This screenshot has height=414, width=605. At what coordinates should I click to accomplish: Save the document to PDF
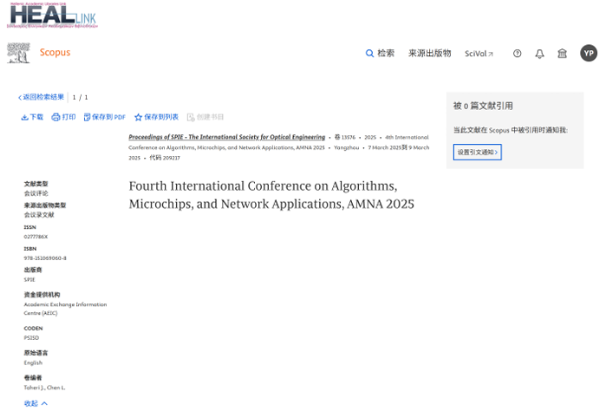click(105, 117)
